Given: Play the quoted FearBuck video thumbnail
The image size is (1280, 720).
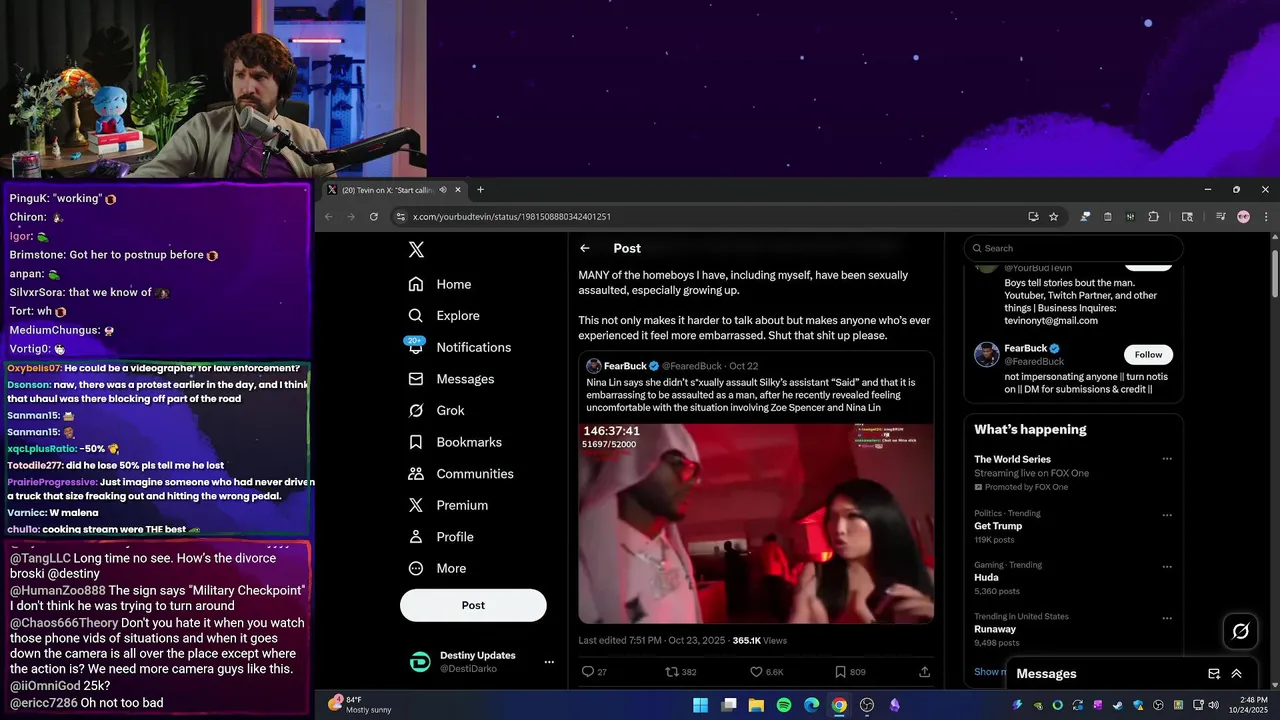Looking at the screenshot, I should pyautogui.click(x=756, y=523).
